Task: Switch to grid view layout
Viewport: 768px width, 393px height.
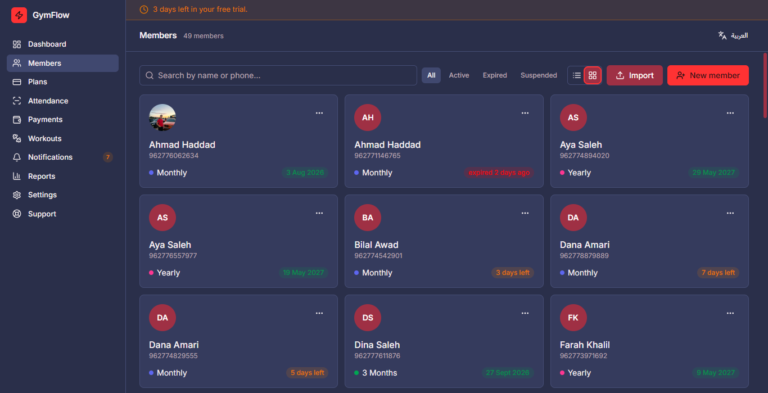Action: [593, 75]
